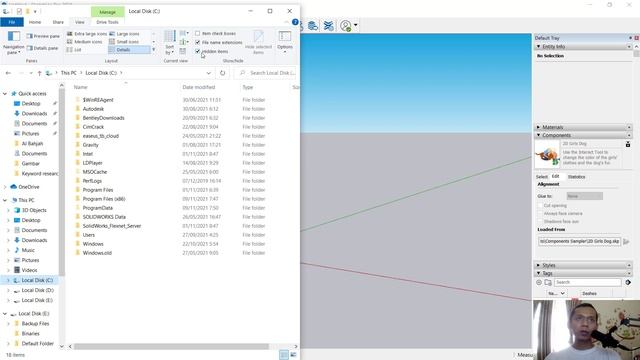Screen dimensions: 640x360
Task: Open Local Disk (D:) in navigation pane
Action: [x=38, y=290]
